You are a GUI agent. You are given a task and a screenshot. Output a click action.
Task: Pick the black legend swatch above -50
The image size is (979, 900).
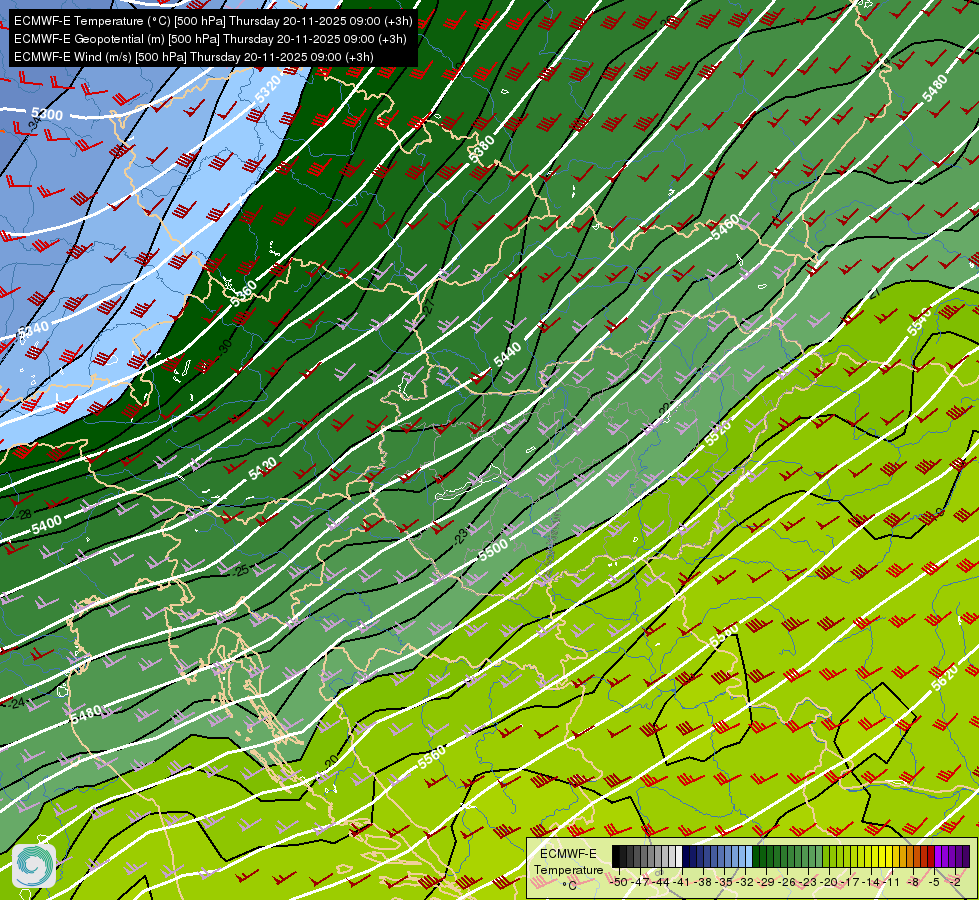pyautogui.click(x=616, y=856)
